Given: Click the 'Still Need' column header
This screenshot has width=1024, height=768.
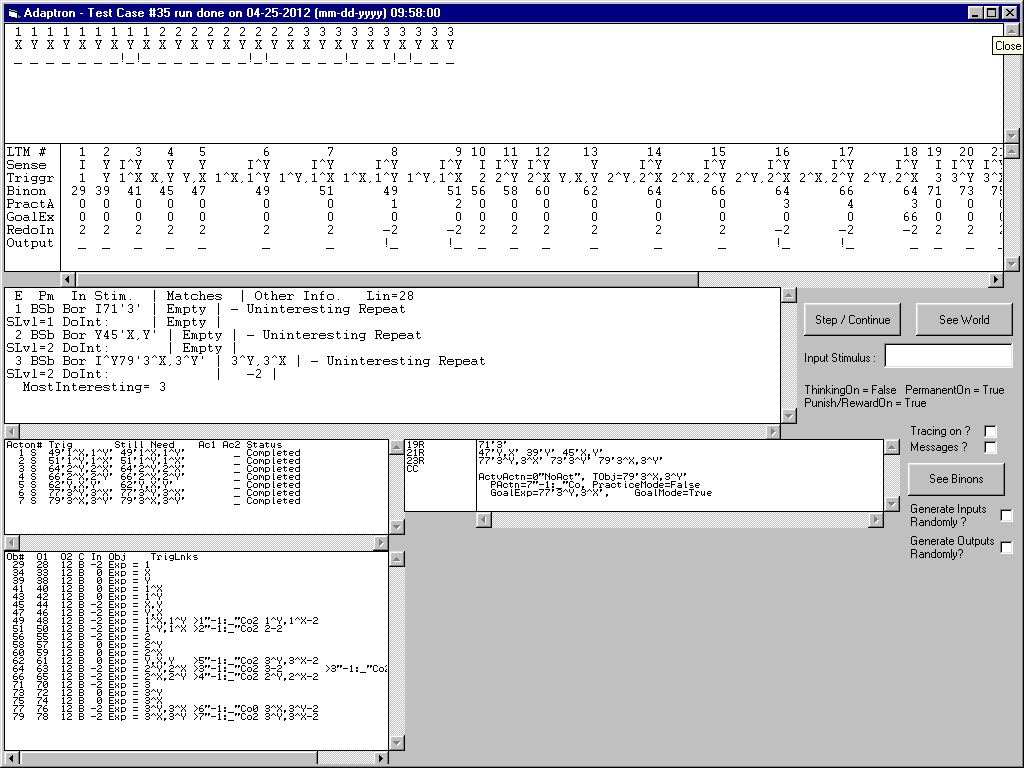Looking at the screenshot, I should (x=144, y=445).
